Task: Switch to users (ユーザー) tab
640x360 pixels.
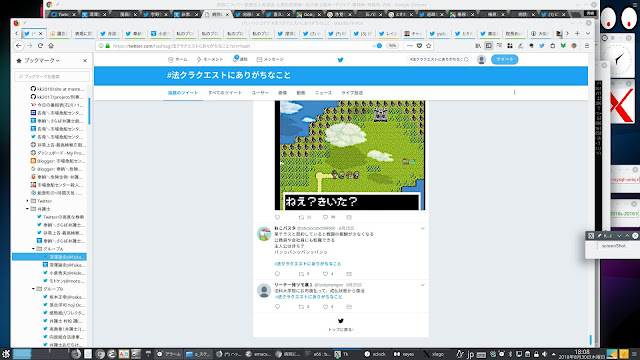Action: point(260,93)
